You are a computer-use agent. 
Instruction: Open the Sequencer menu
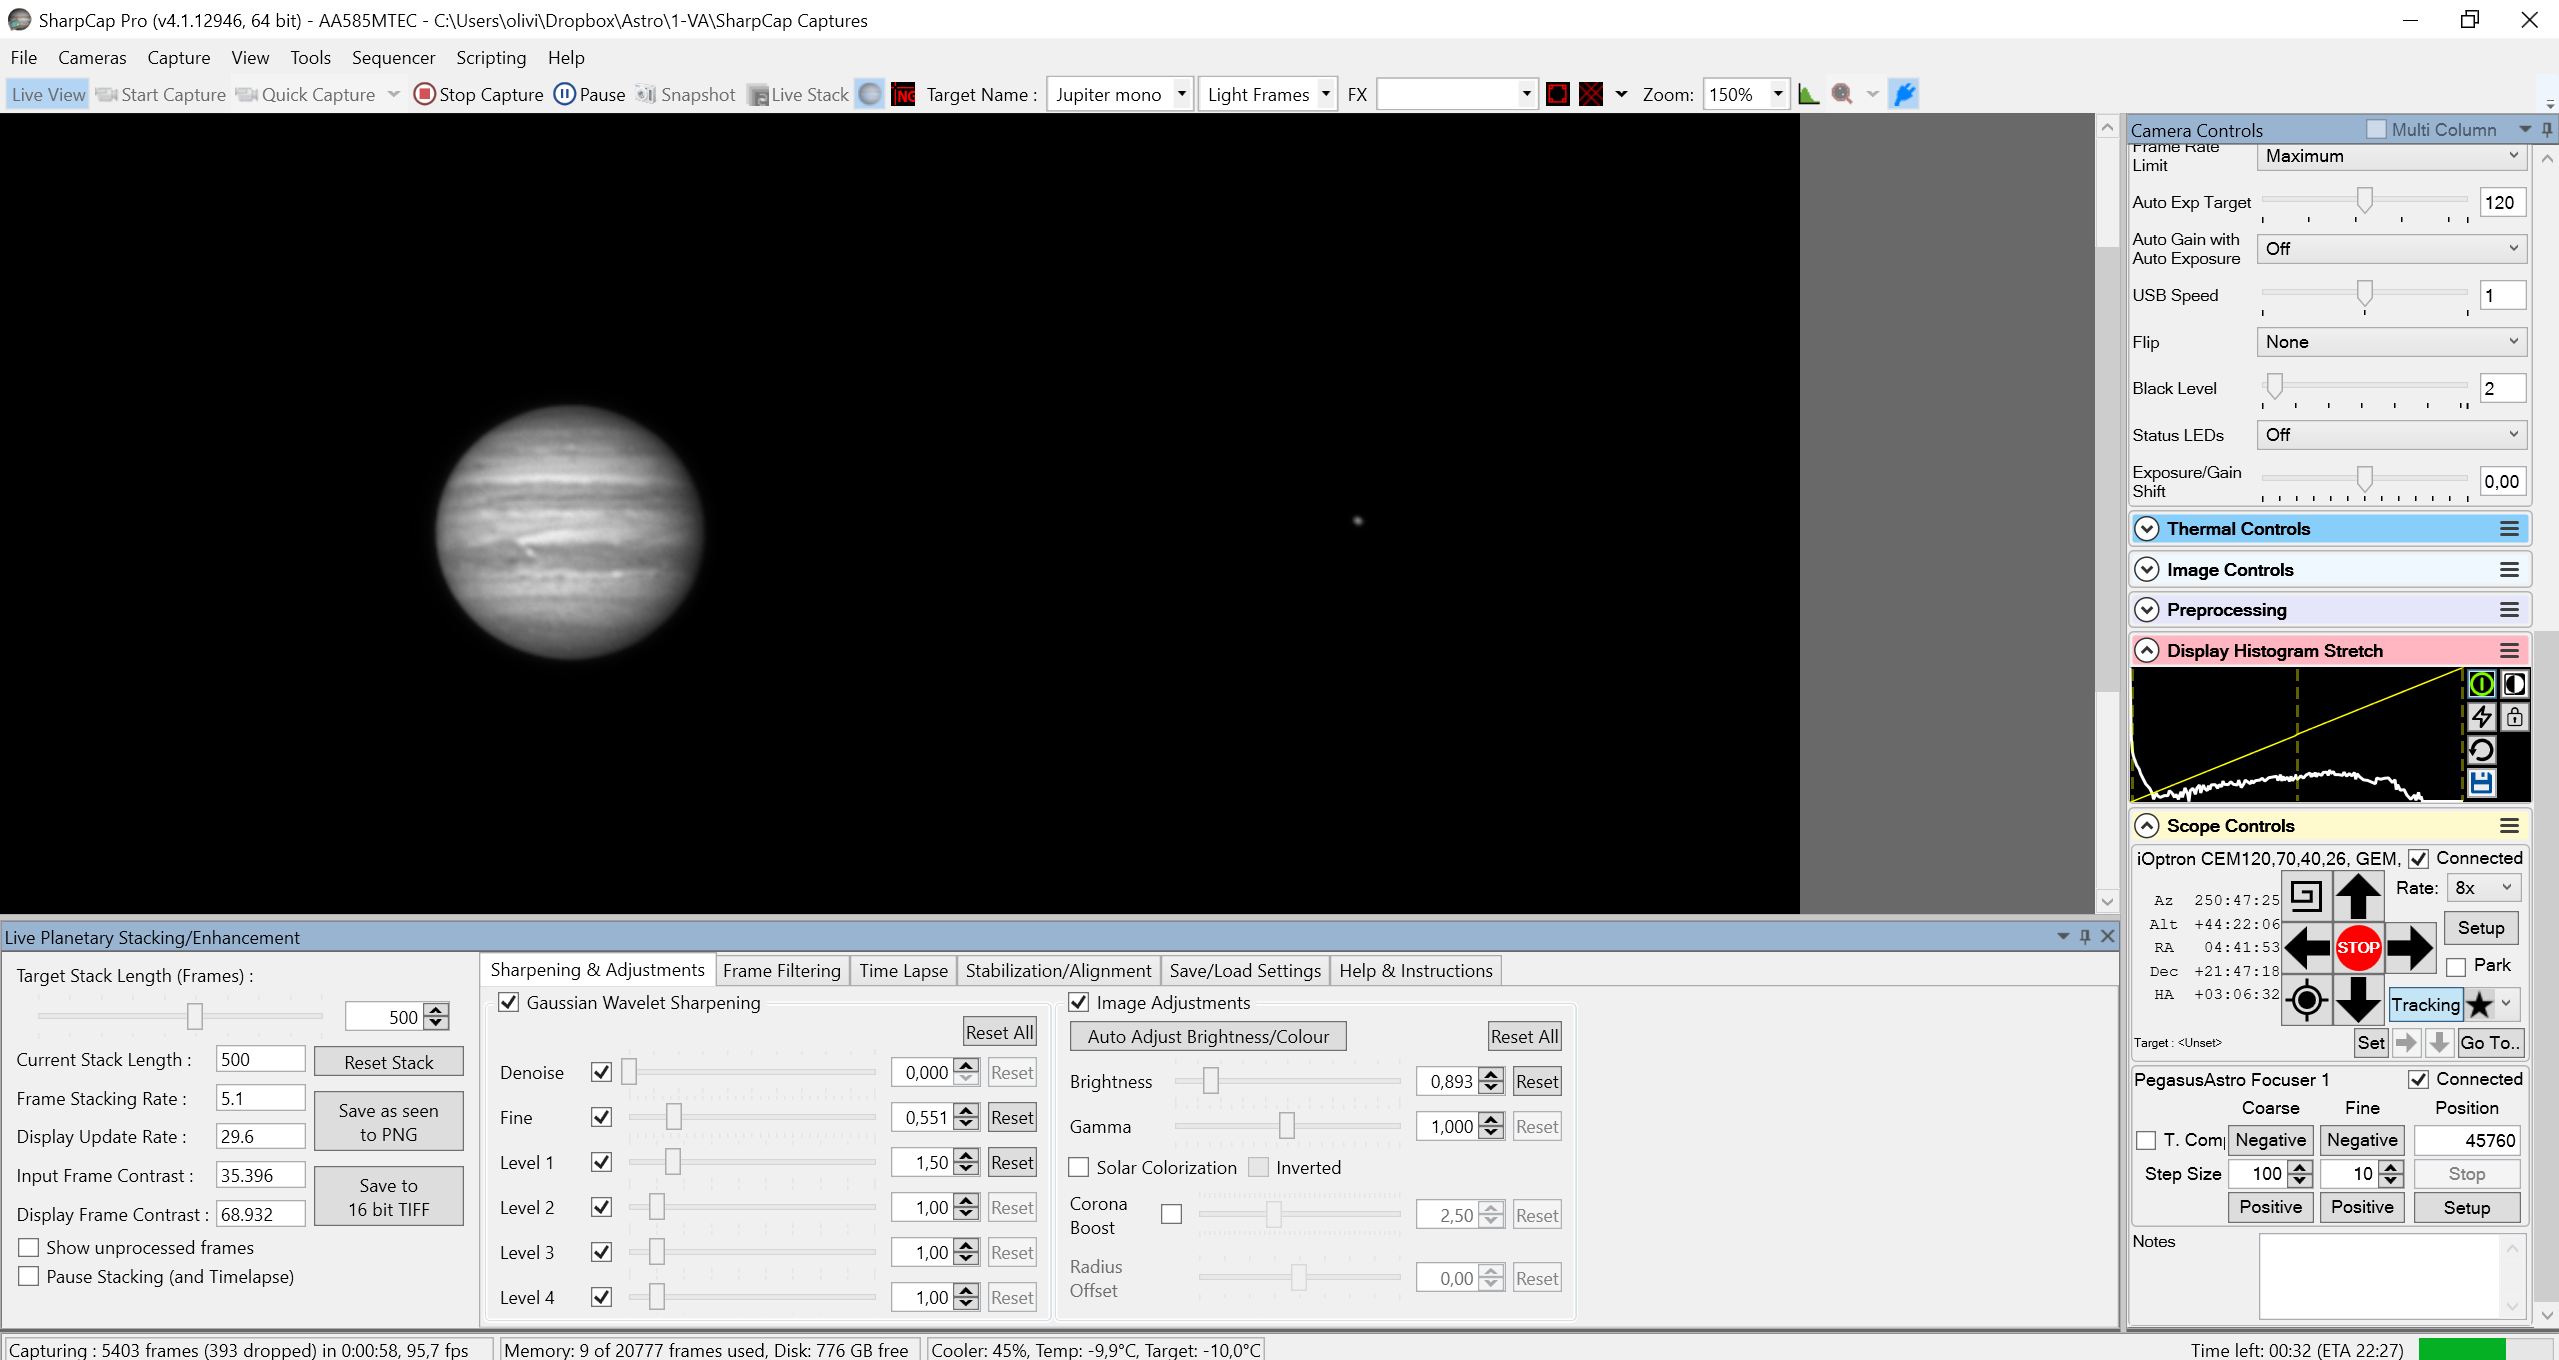point(393,57)
